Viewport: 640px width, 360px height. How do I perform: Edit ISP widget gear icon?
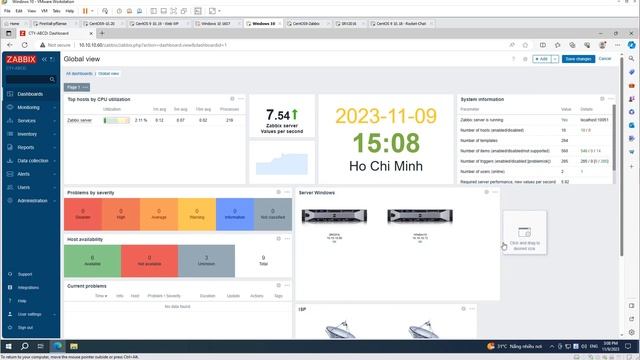click(463, 309)
